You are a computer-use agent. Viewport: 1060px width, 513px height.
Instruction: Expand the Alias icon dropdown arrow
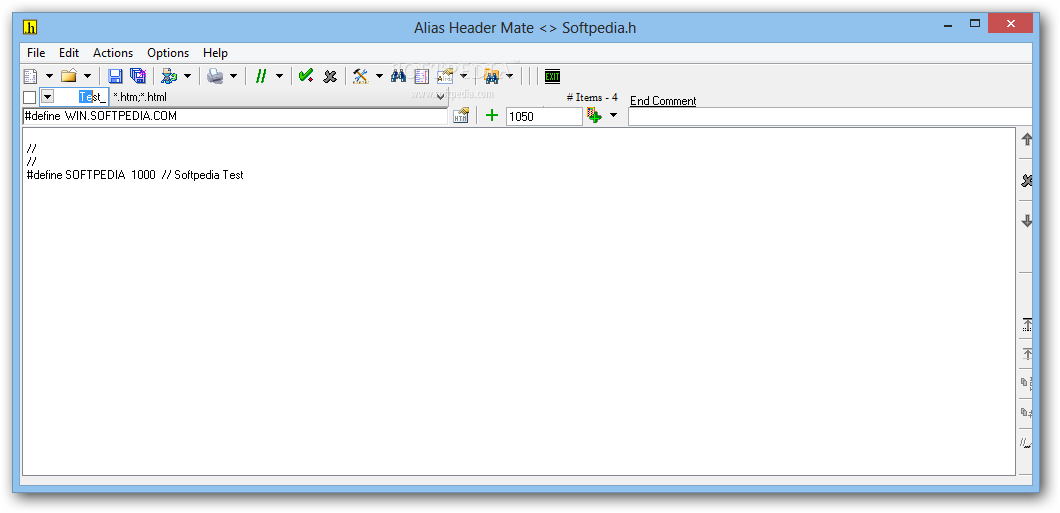click(x=464, y=76)
